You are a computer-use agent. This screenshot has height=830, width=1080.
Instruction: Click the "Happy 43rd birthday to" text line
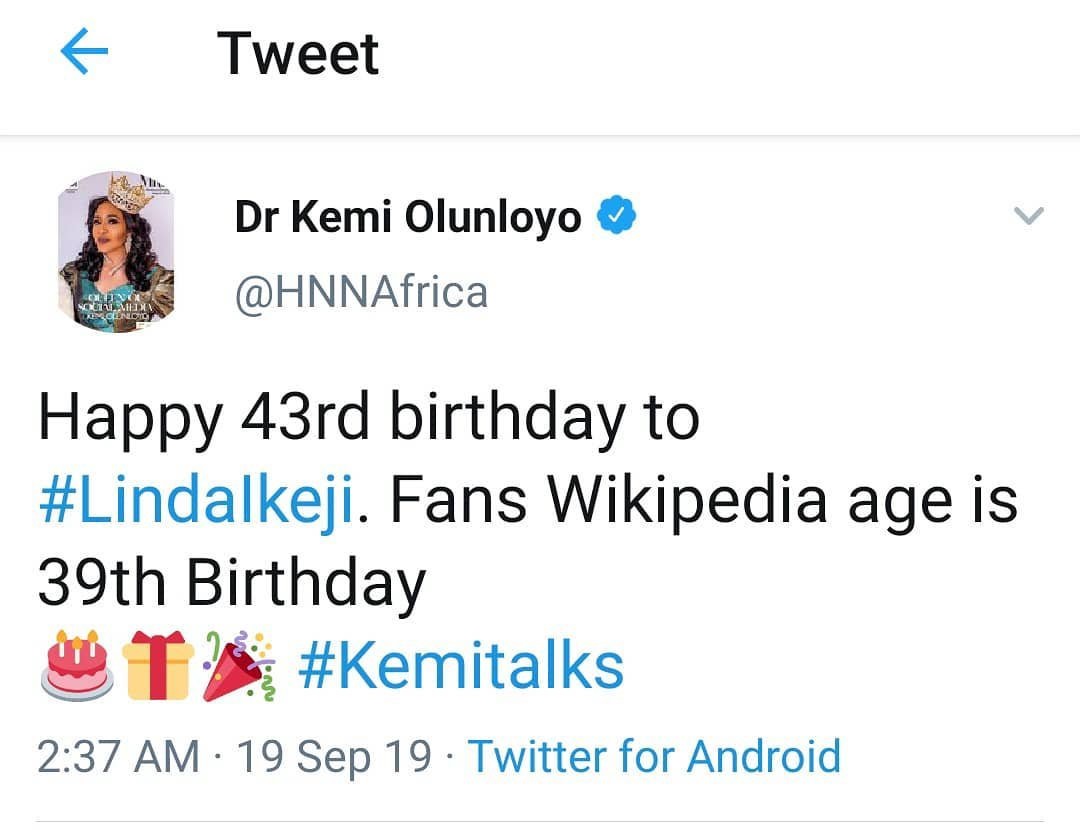pyautogui.click(x=368, y=418)
